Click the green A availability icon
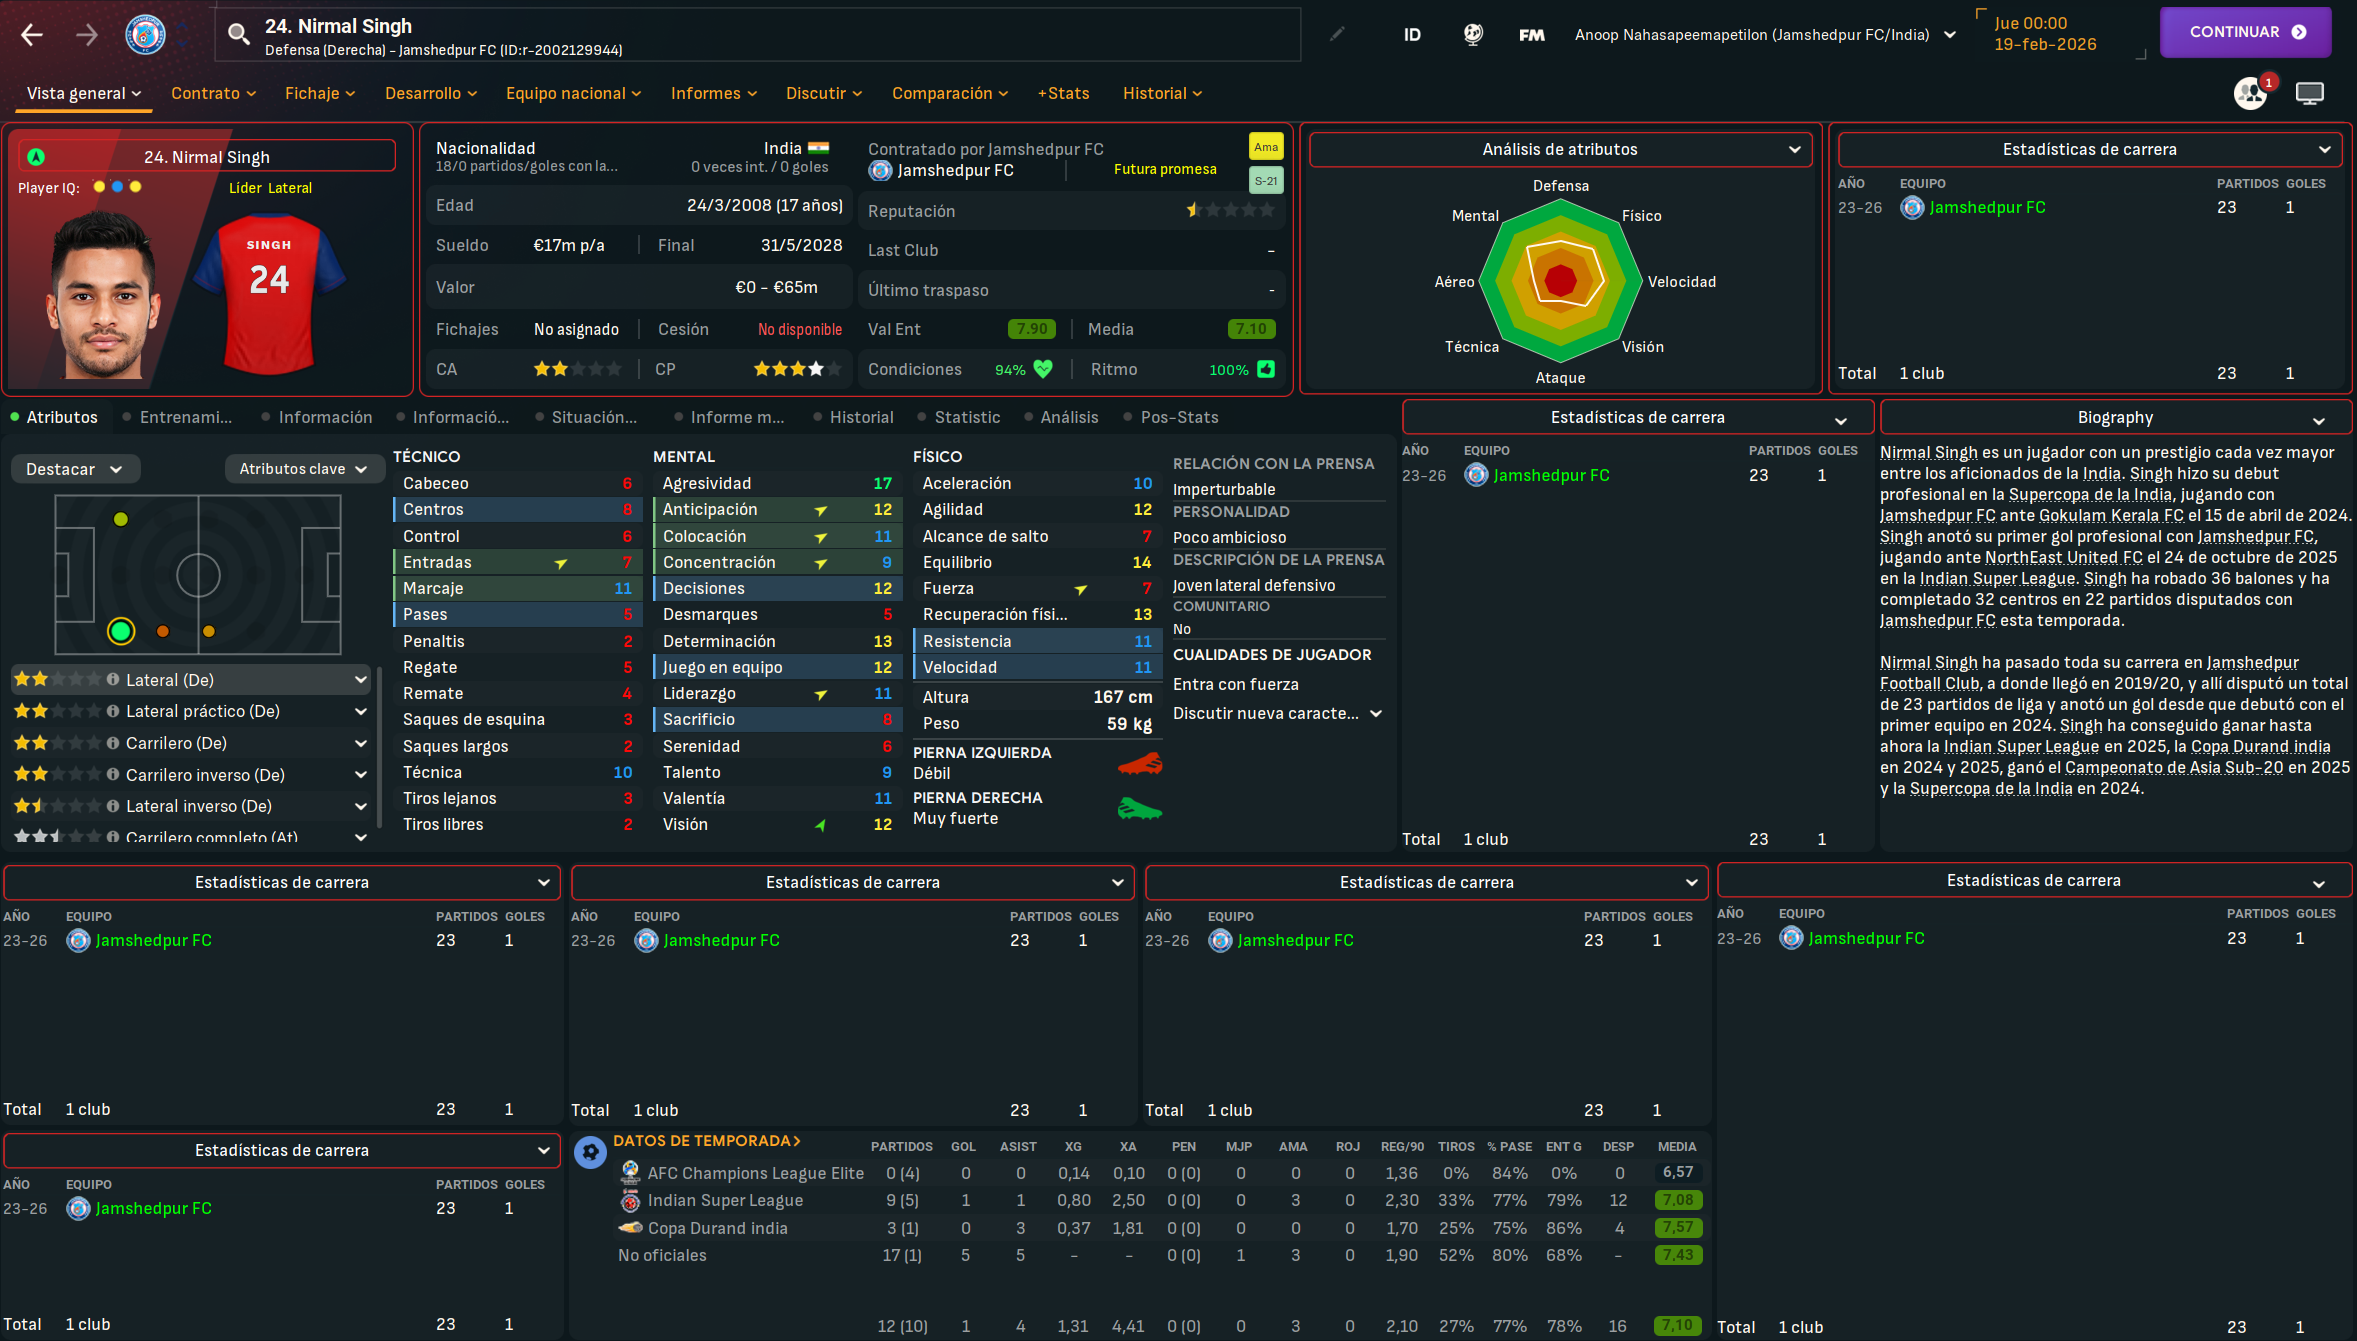The image size is (2357, 1341). 36,157
